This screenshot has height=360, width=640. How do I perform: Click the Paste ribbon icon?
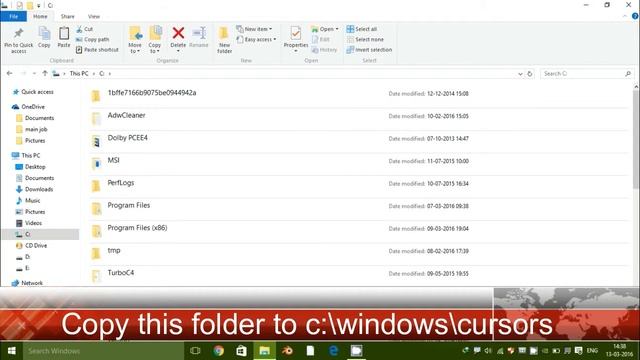click(64, 37)
